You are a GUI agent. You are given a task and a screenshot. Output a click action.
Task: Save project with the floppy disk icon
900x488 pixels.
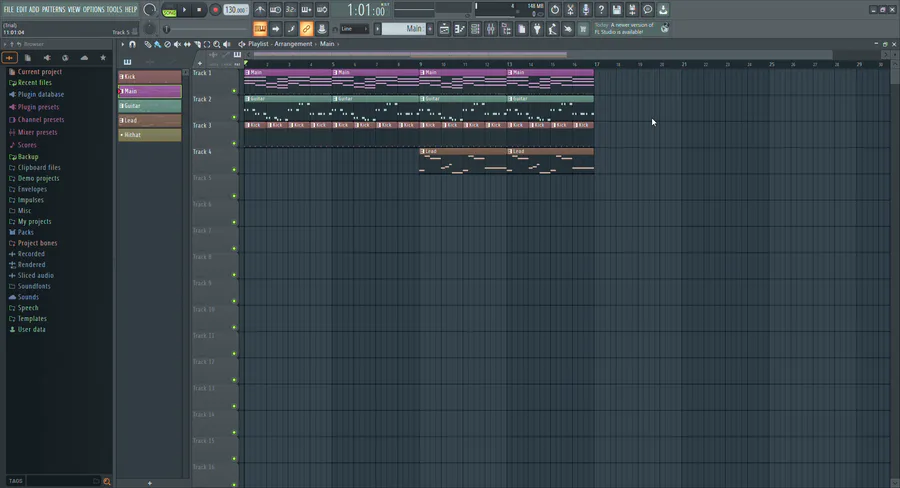coord(616,10)
